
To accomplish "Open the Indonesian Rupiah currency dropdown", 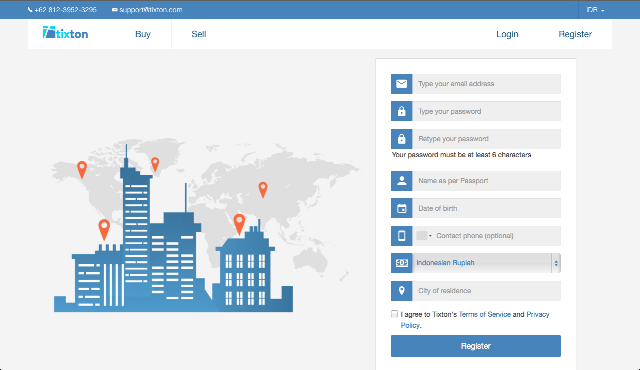I will [x=486, y=263].
